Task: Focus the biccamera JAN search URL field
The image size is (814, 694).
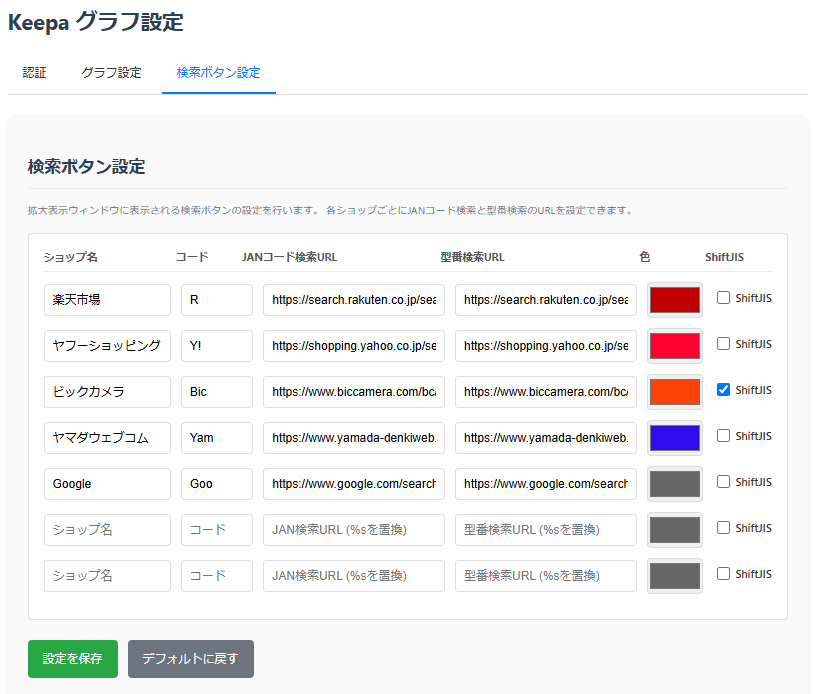Action: 354,392
